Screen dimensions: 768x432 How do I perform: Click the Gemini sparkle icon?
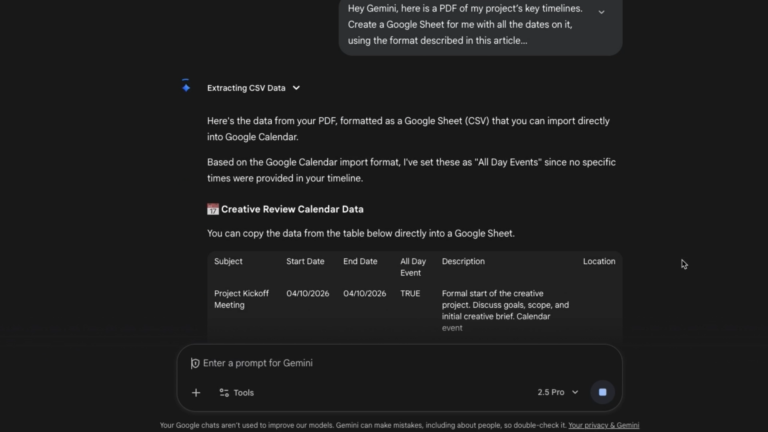coord(186,87)
